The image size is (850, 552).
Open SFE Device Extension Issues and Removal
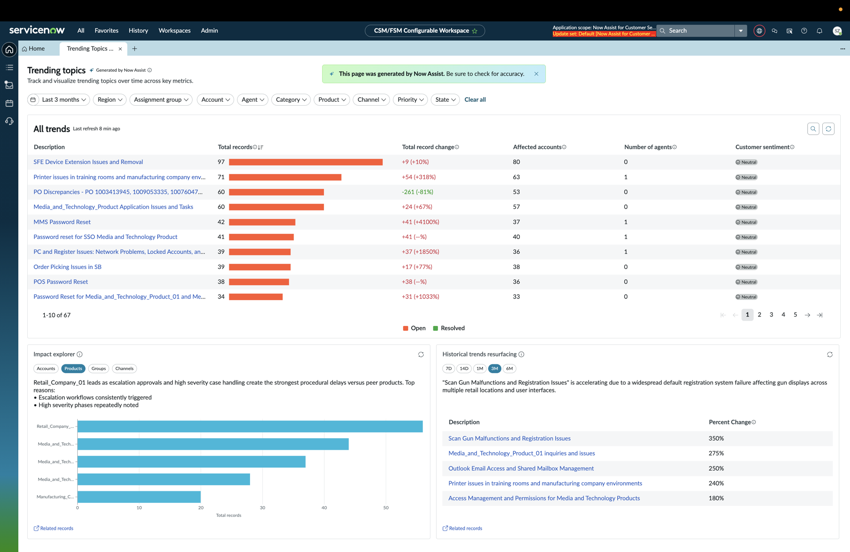tap(88, 162)
